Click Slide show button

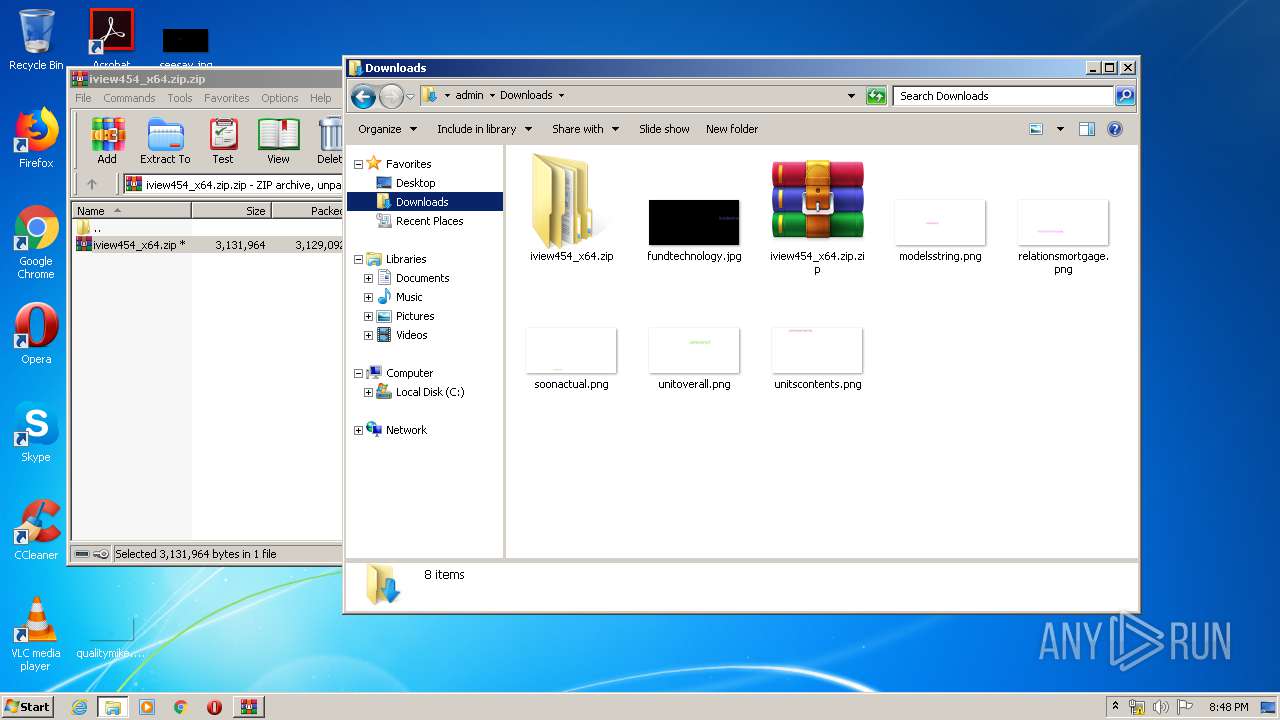pyautogui.click(x=664, y=129)
